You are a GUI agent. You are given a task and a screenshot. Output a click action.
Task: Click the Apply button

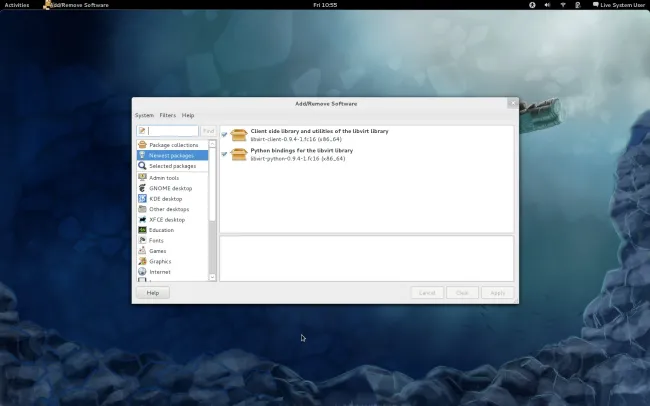tap(497, 293)
